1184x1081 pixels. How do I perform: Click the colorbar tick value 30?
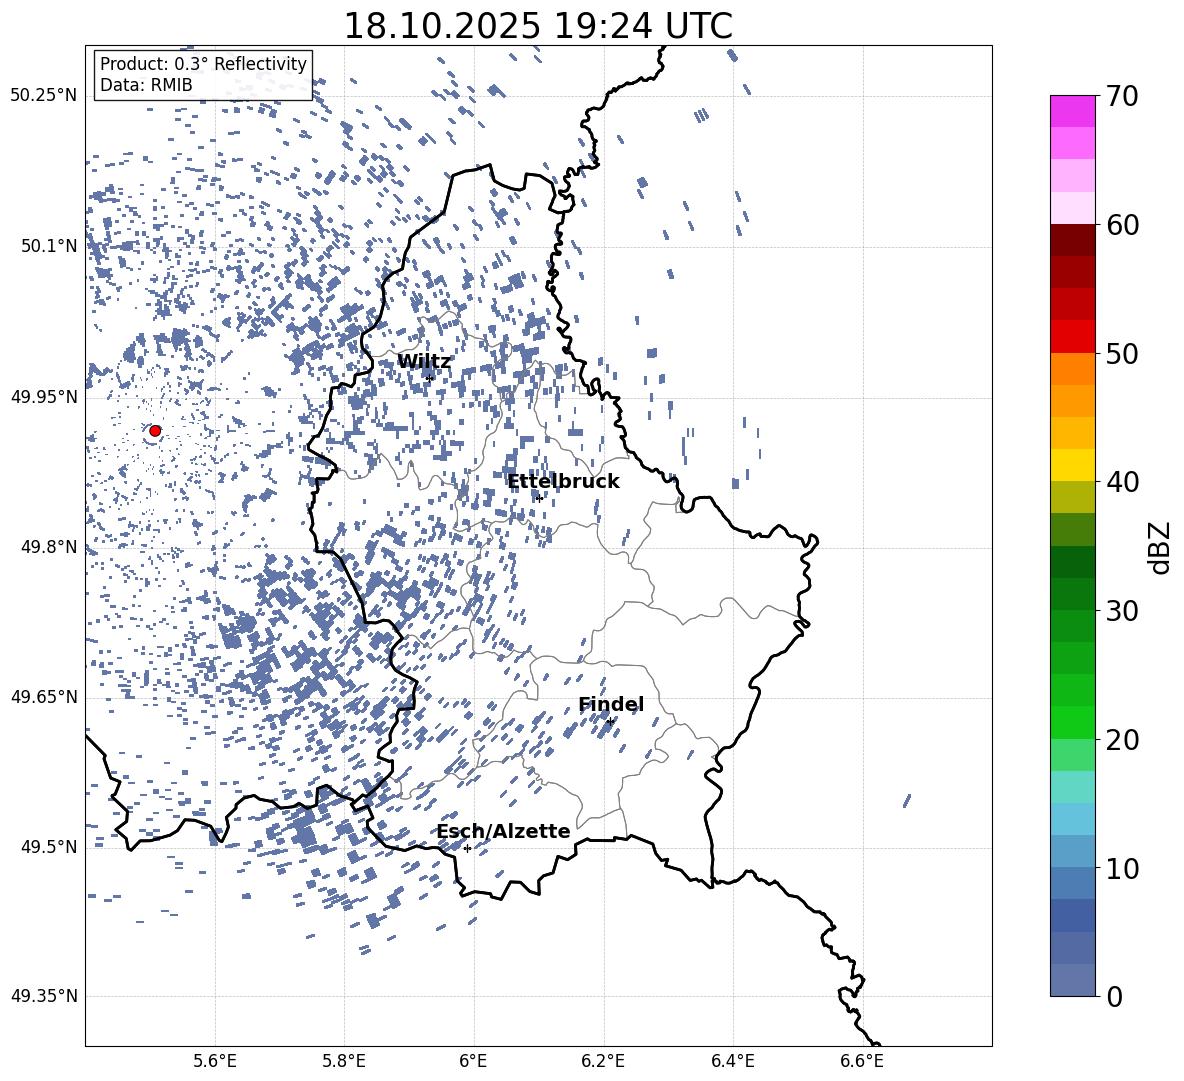1122,611
